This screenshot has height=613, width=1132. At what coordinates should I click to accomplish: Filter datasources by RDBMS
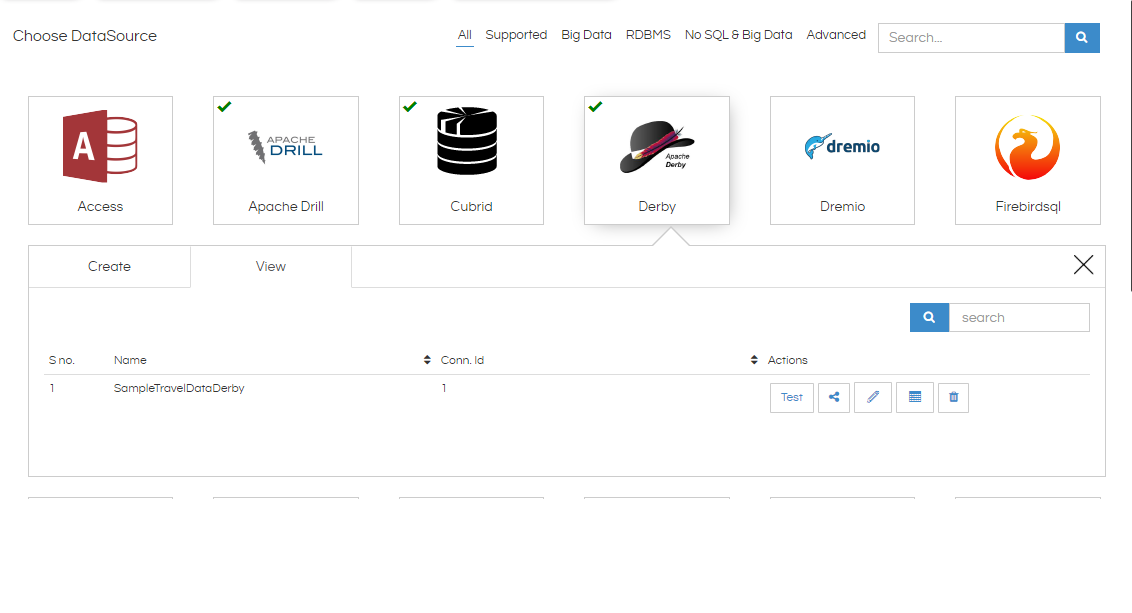(648, 35)
